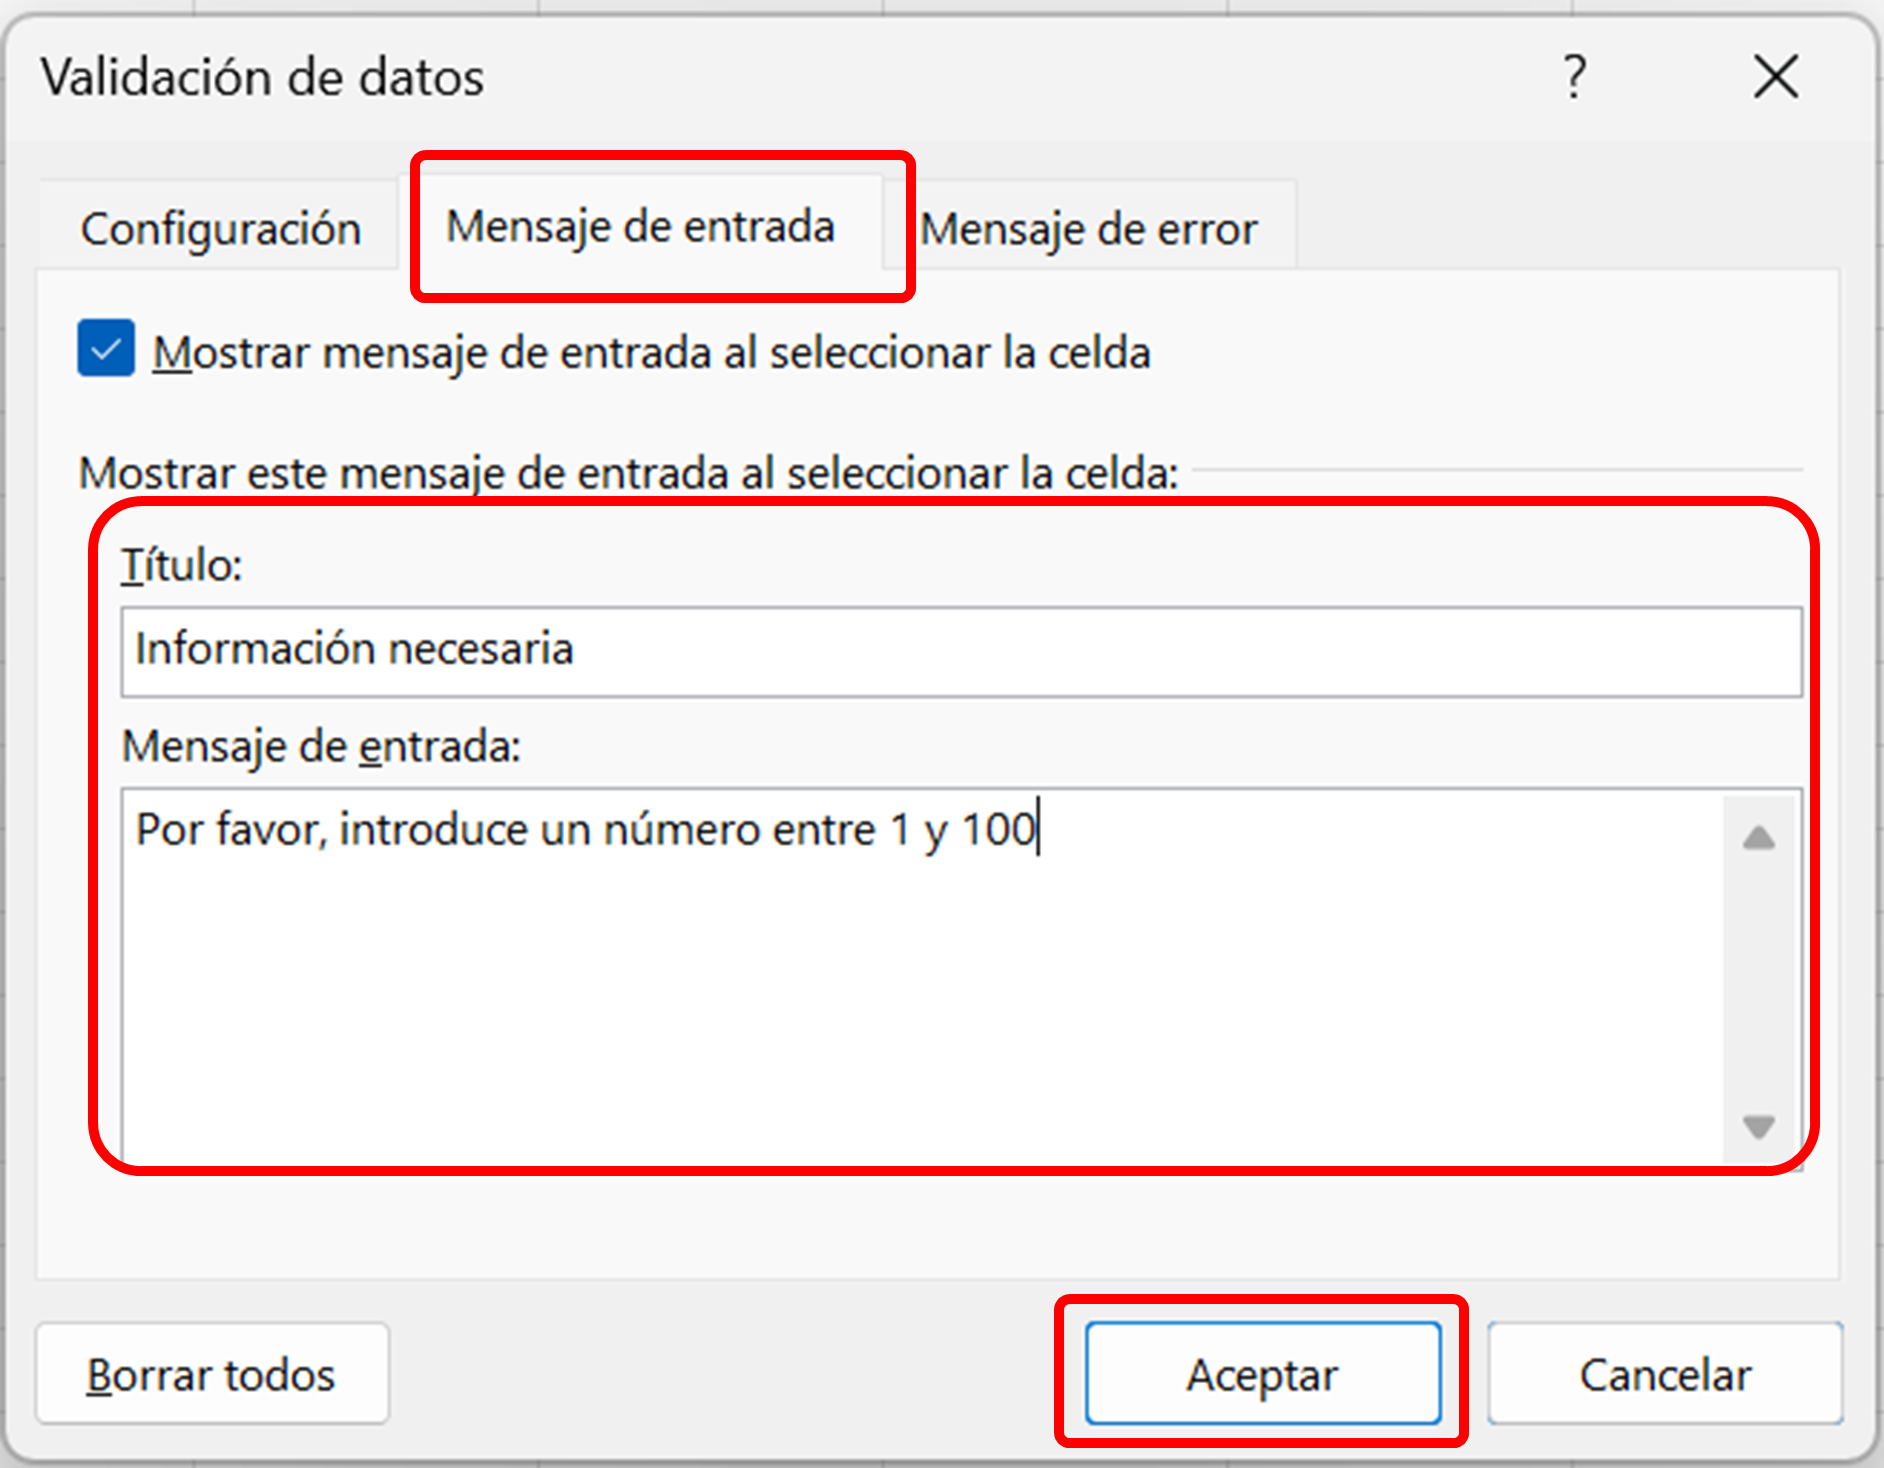Click the scroll up arrow in message box
The height and width of the screenshot is (1468, 1884).
(x=1759, y=837)
